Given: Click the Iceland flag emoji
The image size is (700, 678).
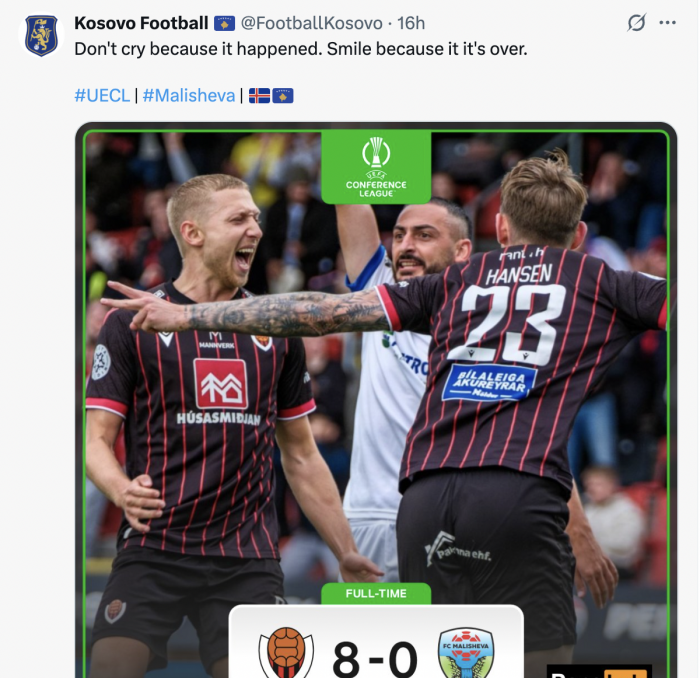Looking at the screenshot, I should coord(259,96).
